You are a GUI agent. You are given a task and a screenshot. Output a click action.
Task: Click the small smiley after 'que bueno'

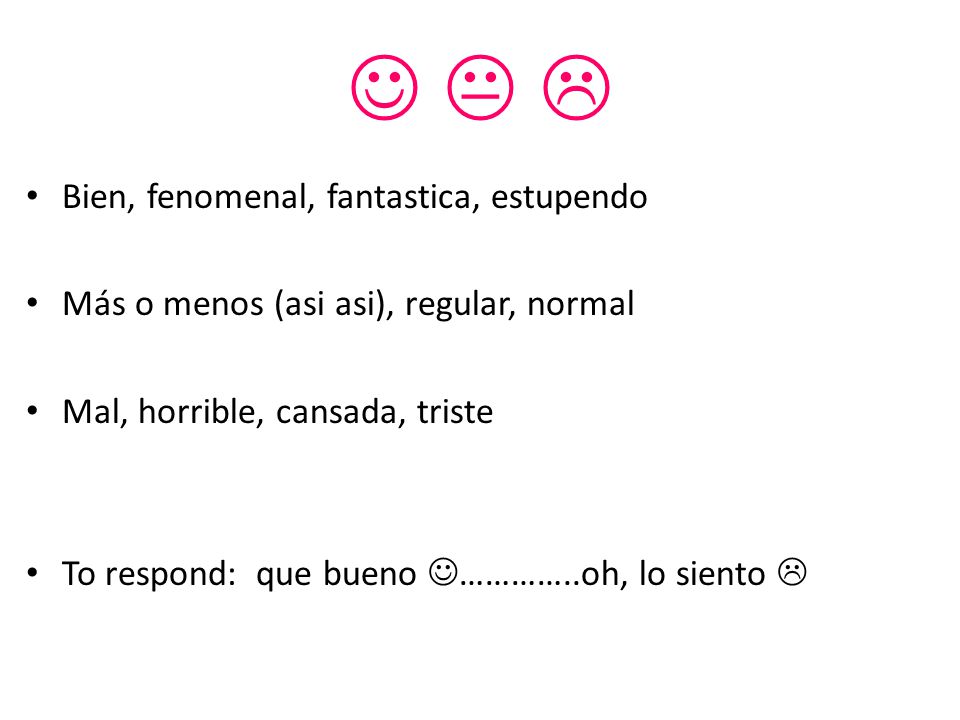pos(443,572)
